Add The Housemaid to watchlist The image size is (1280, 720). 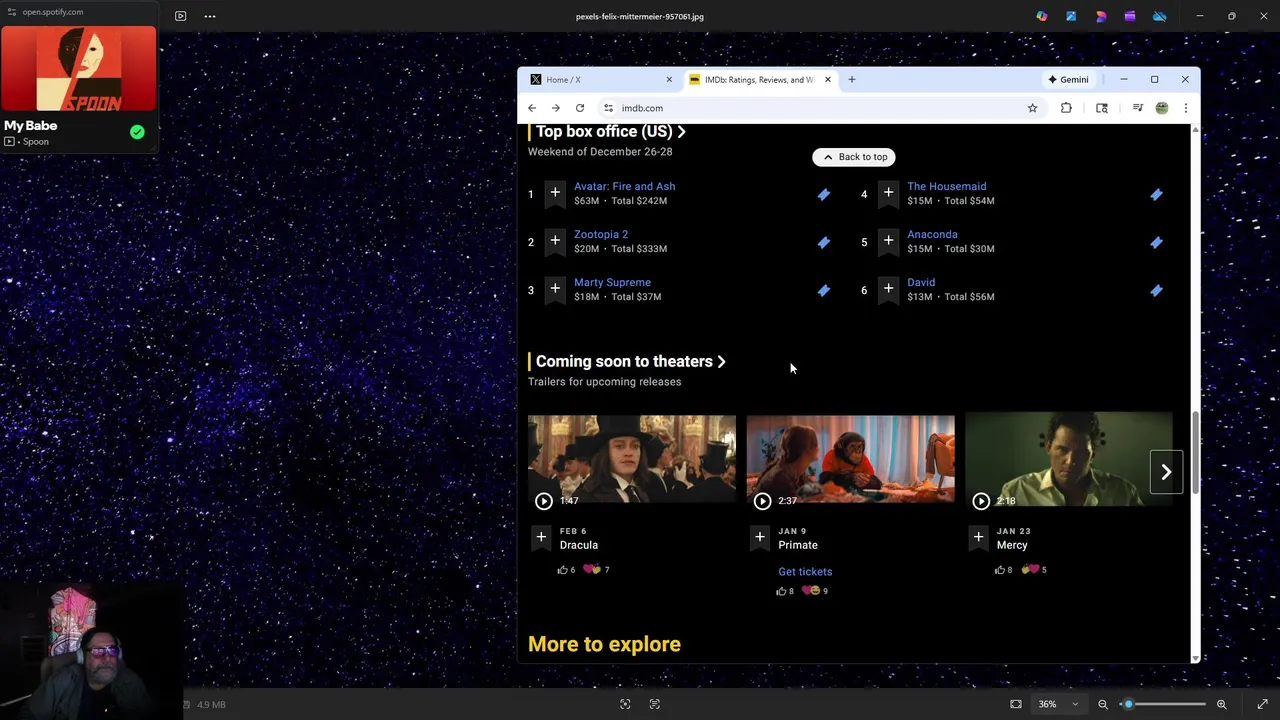click(x=888, y=193)
